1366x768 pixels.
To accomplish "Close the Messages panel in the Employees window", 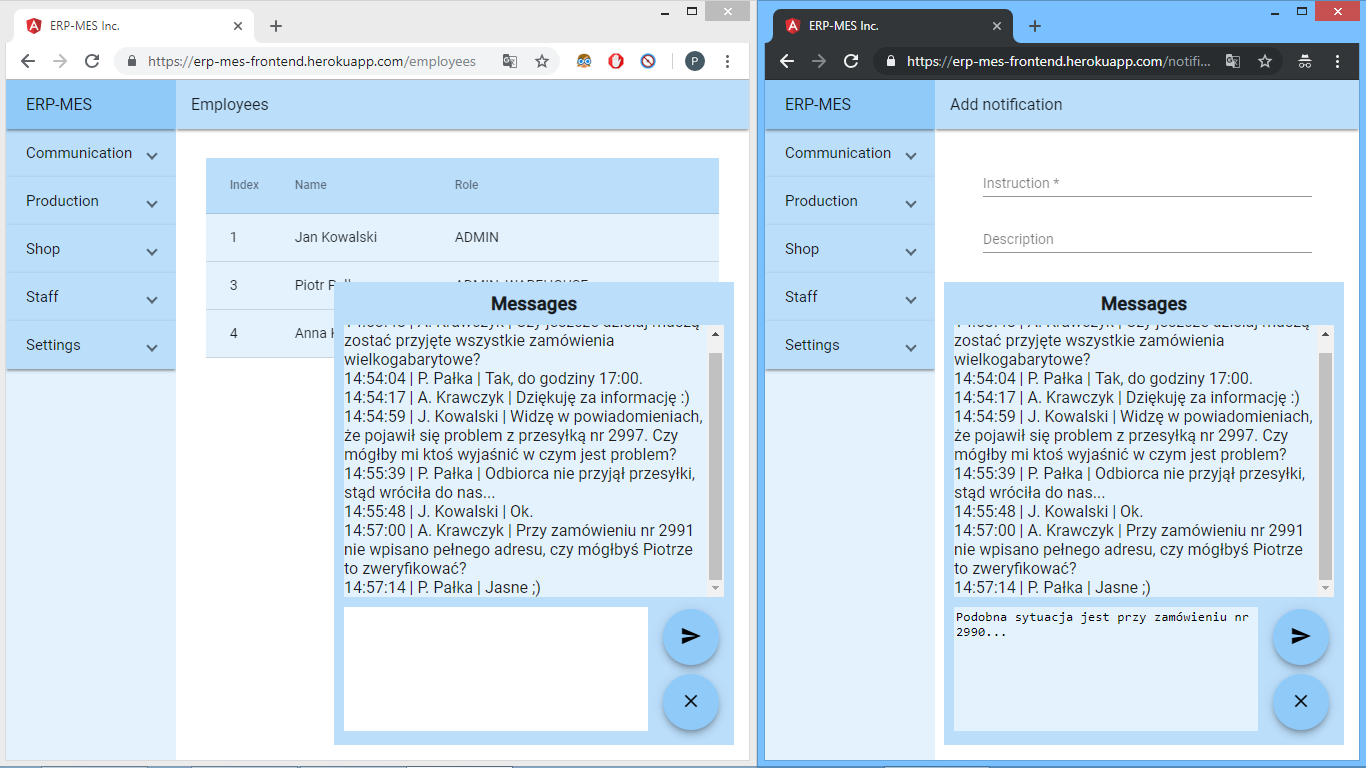I will (x=691, y=702).
